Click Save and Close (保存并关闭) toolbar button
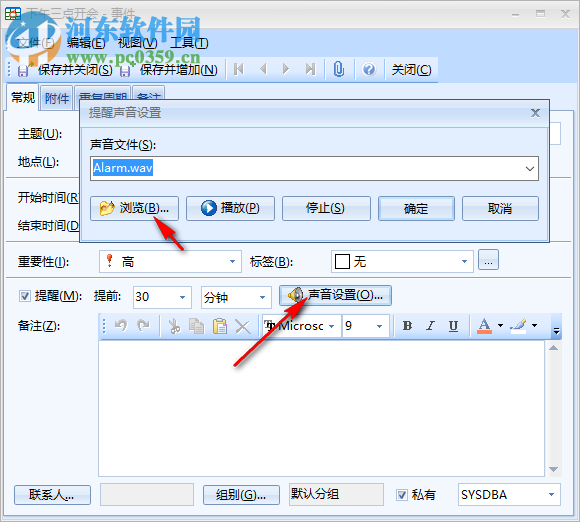Image resolution: width=580 pixels, height=522 pixels. tap(65, 70)
